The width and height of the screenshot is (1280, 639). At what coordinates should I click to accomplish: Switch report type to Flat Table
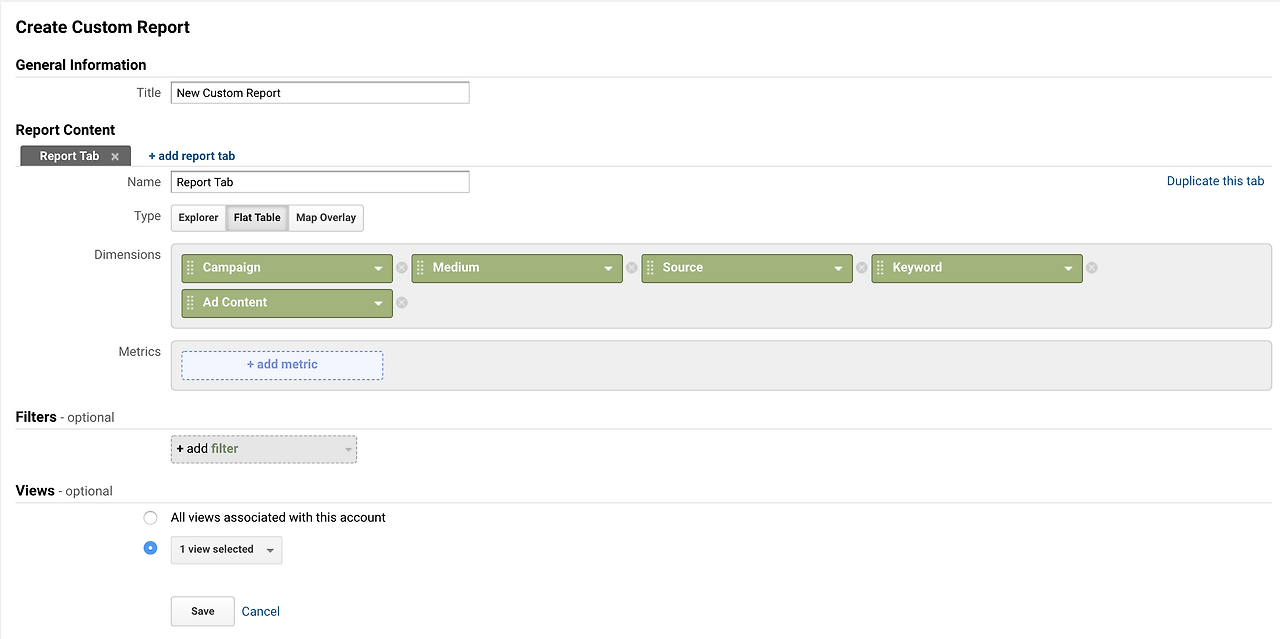point(257,218)
